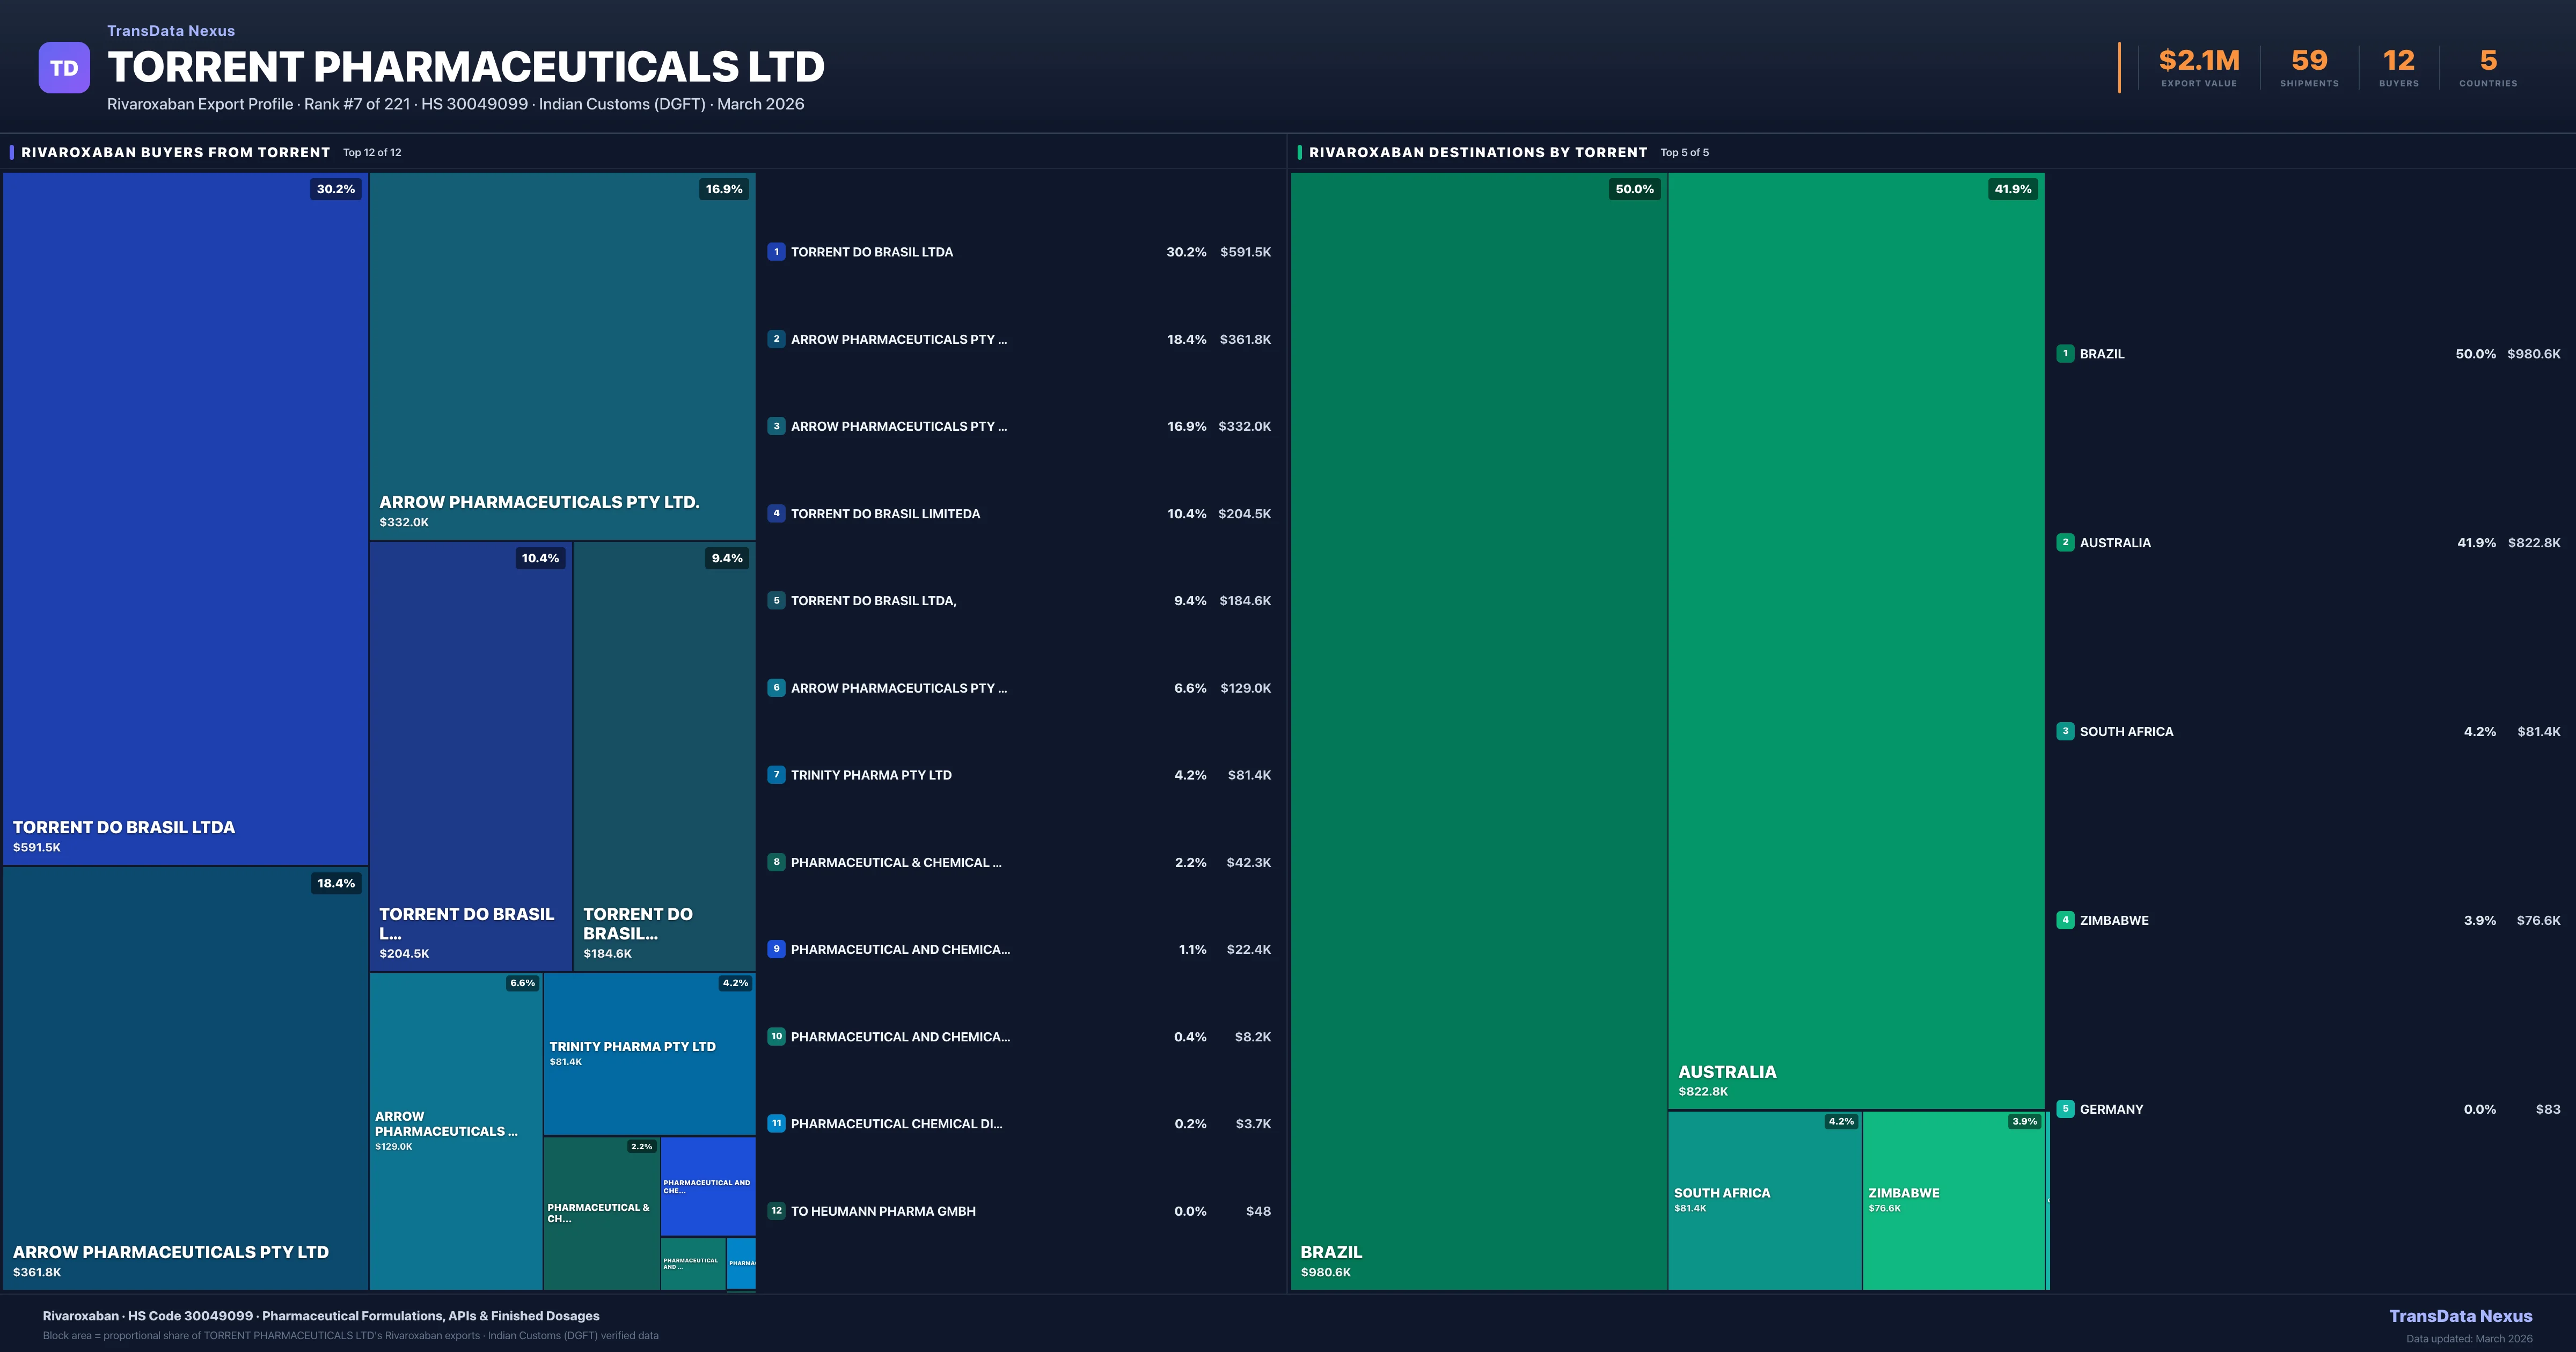The height and width of the screenshot is (1352, 2576).
Task: Click the Zimbabwe treemap block
Action: tap(1953, 1200)
